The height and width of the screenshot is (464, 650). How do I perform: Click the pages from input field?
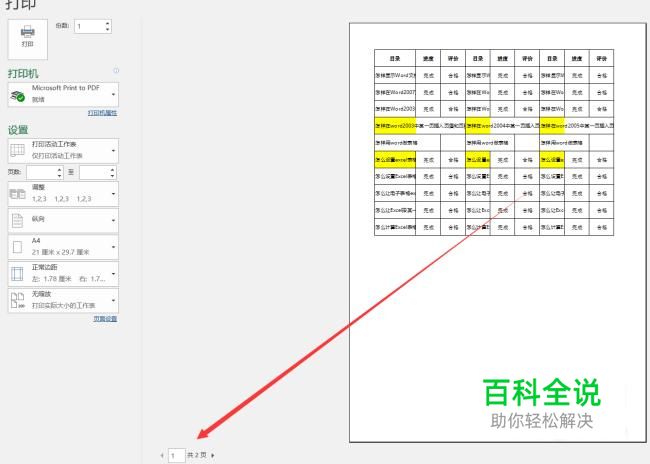click(x=41, y=172)
